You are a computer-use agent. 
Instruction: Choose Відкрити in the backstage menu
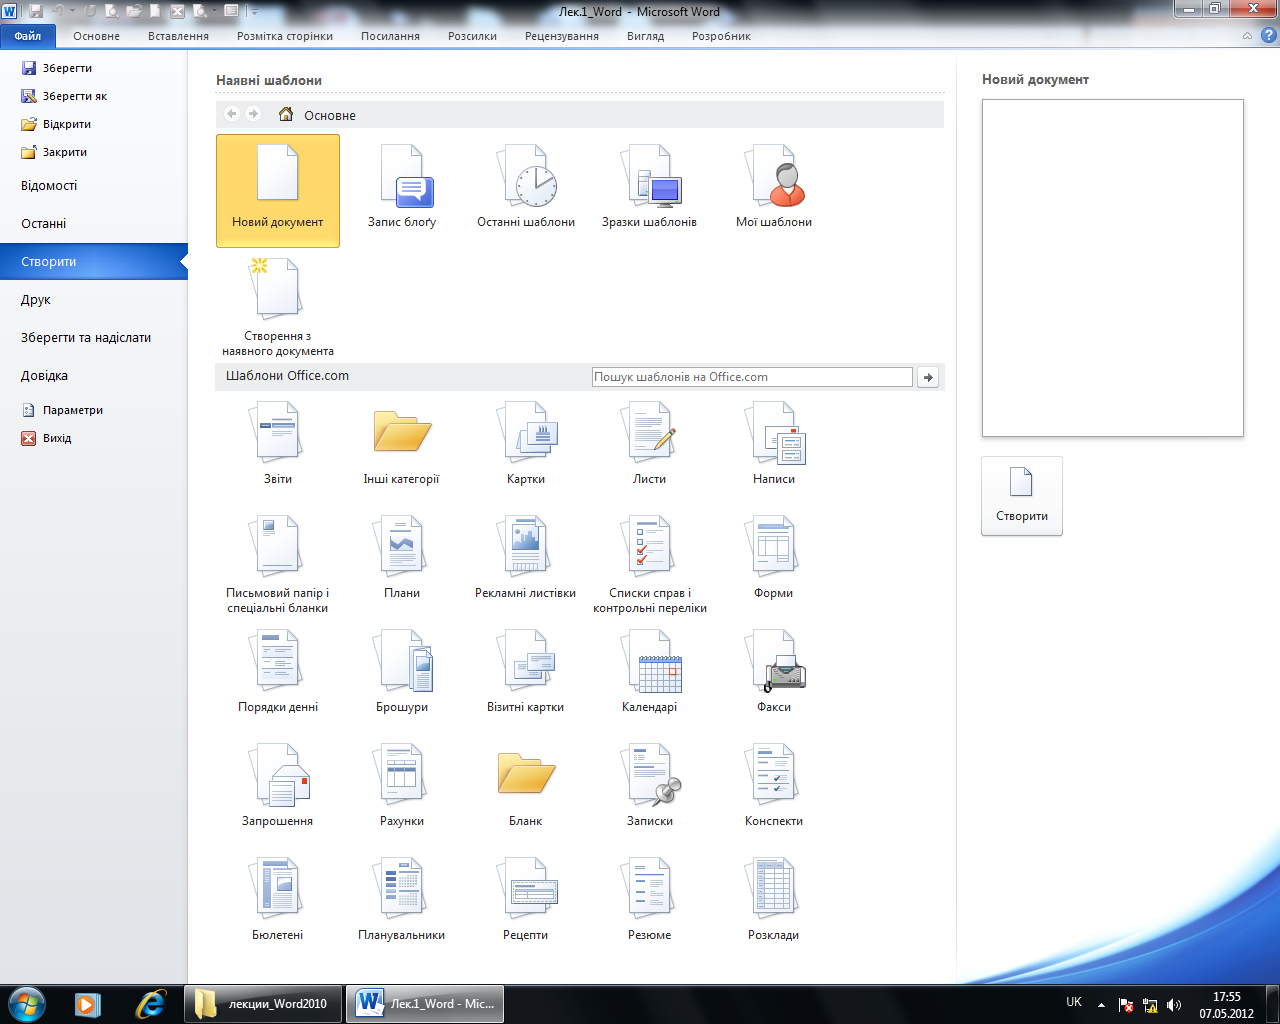pos(56,124)
